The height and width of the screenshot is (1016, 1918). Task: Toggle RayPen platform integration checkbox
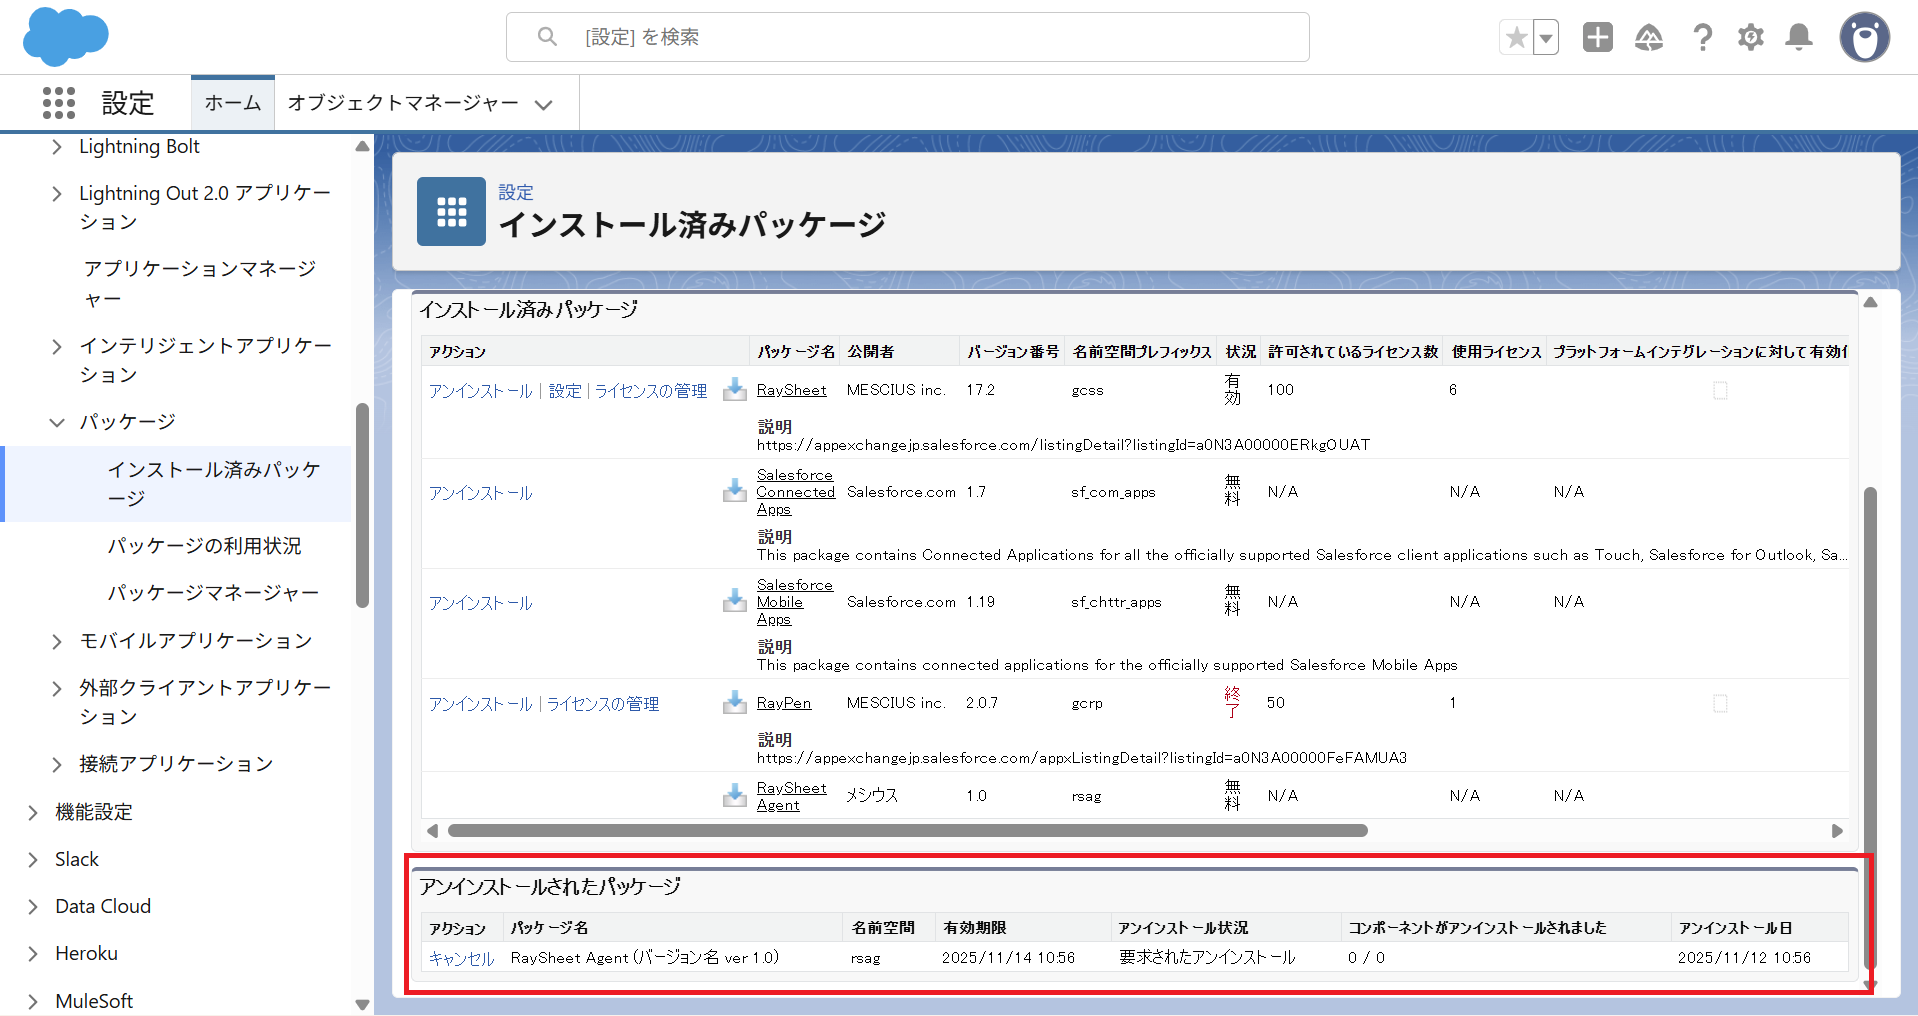(1720, 704)
